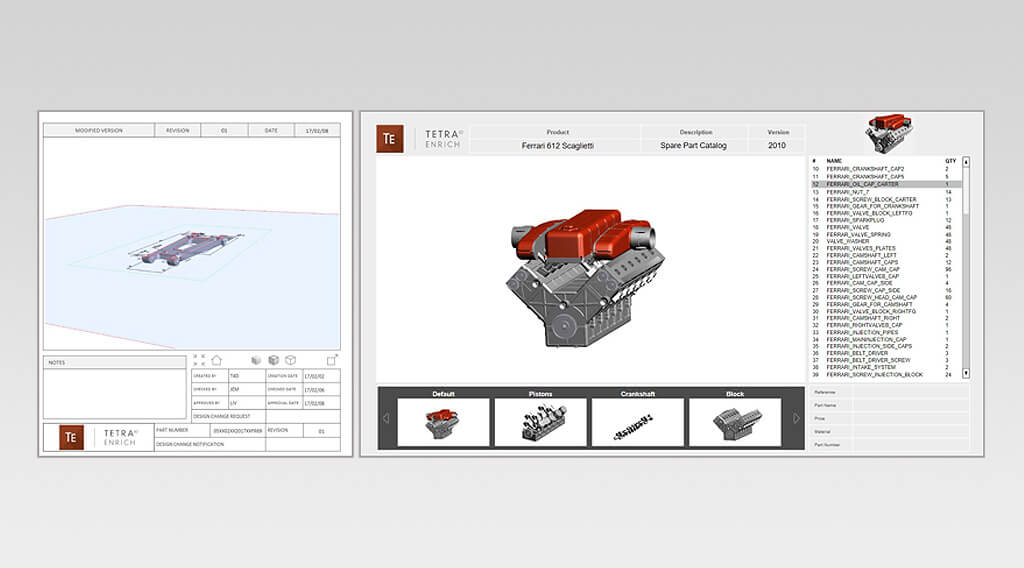Click the QTY column header in parts list
This screenshot has width=1024, height=568.
(950, 161)
